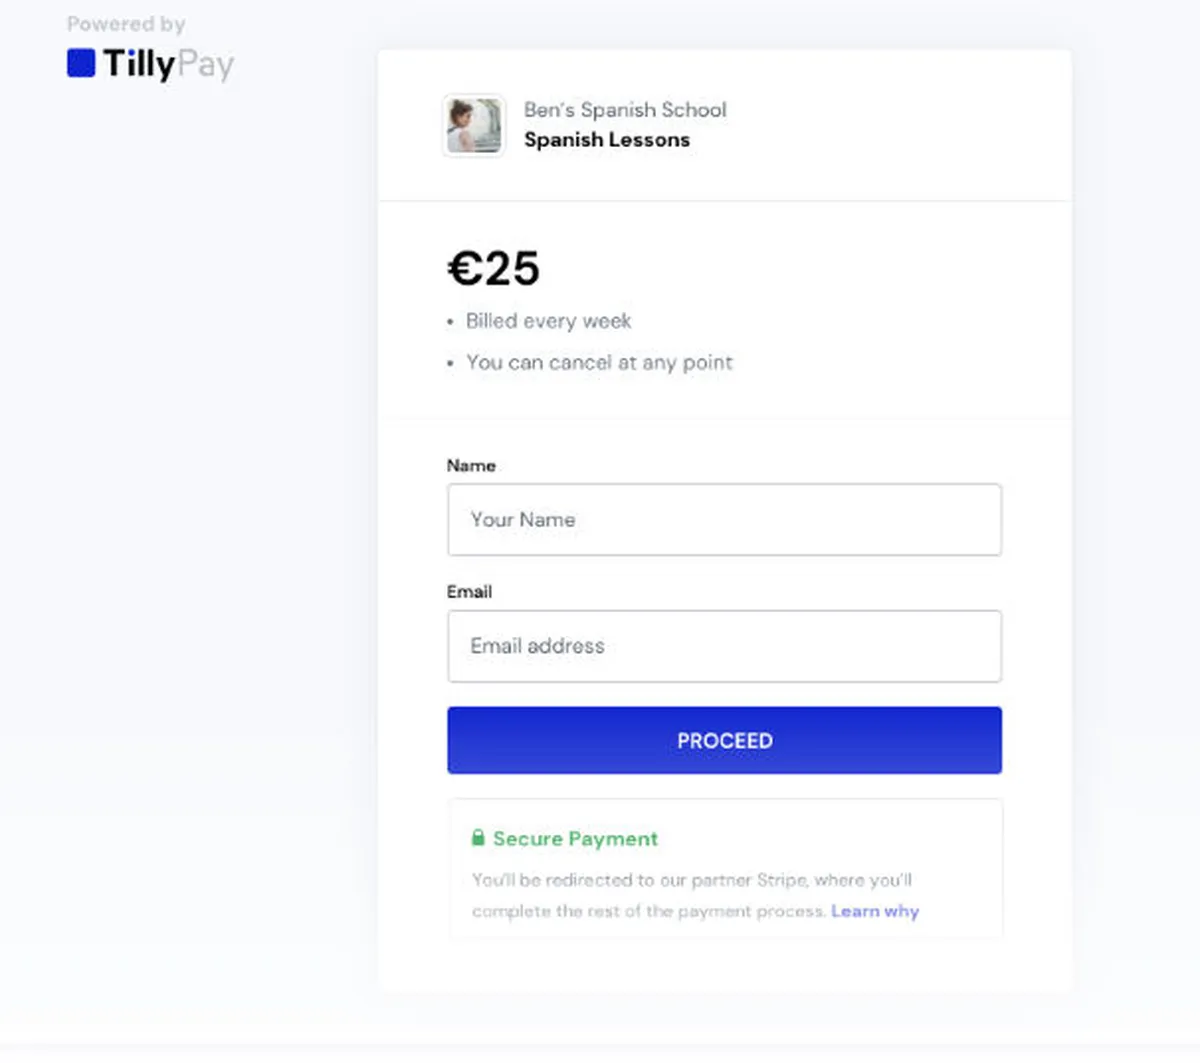This screenshot has height=1063, width=1200.
Task: Click the blue TillyPay square logo icon
Action: 81,63
